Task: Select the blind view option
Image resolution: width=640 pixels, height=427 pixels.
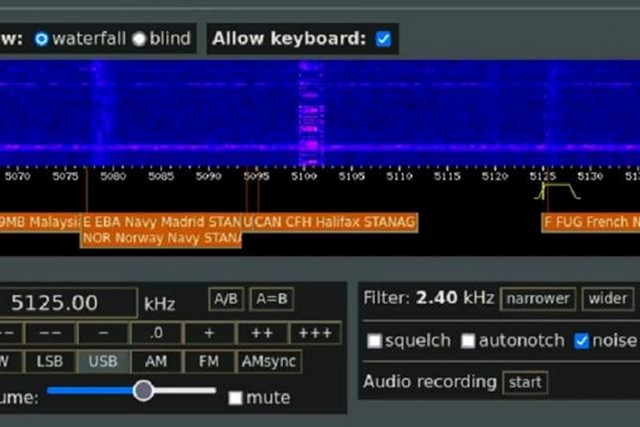Action: (x=140, y=39)
